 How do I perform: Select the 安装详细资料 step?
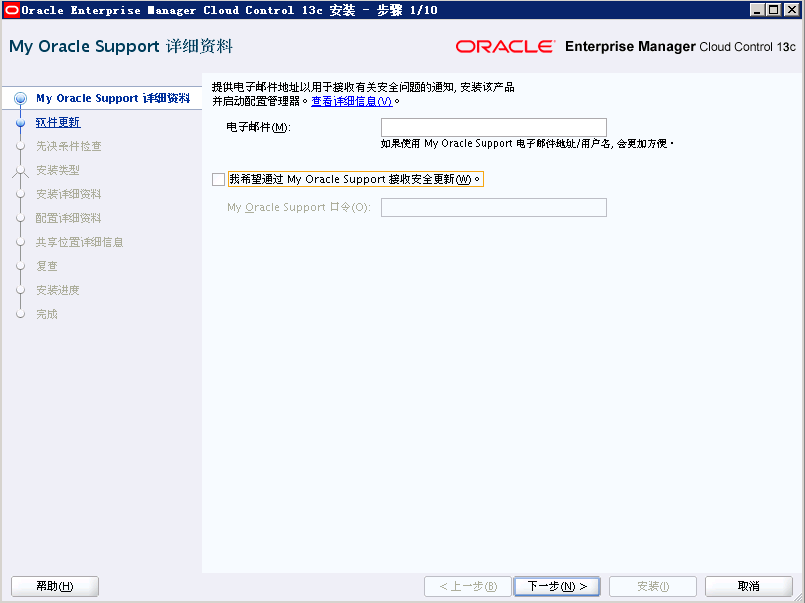[69, 194]
